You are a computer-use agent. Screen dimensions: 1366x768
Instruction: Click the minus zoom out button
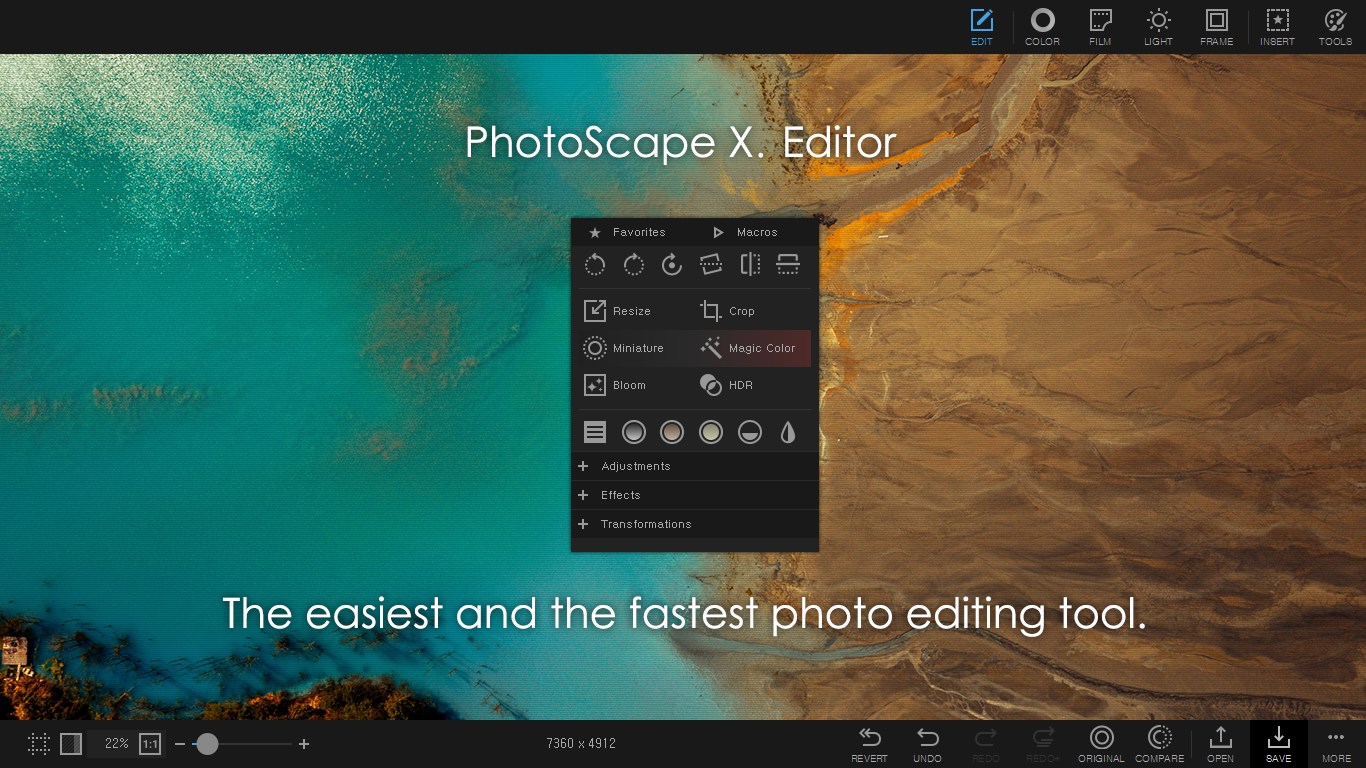pos(180,744)
